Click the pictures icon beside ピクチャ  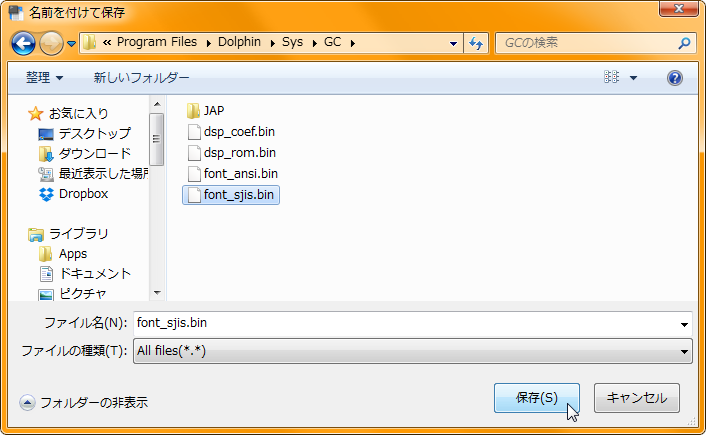coord(46,295)
